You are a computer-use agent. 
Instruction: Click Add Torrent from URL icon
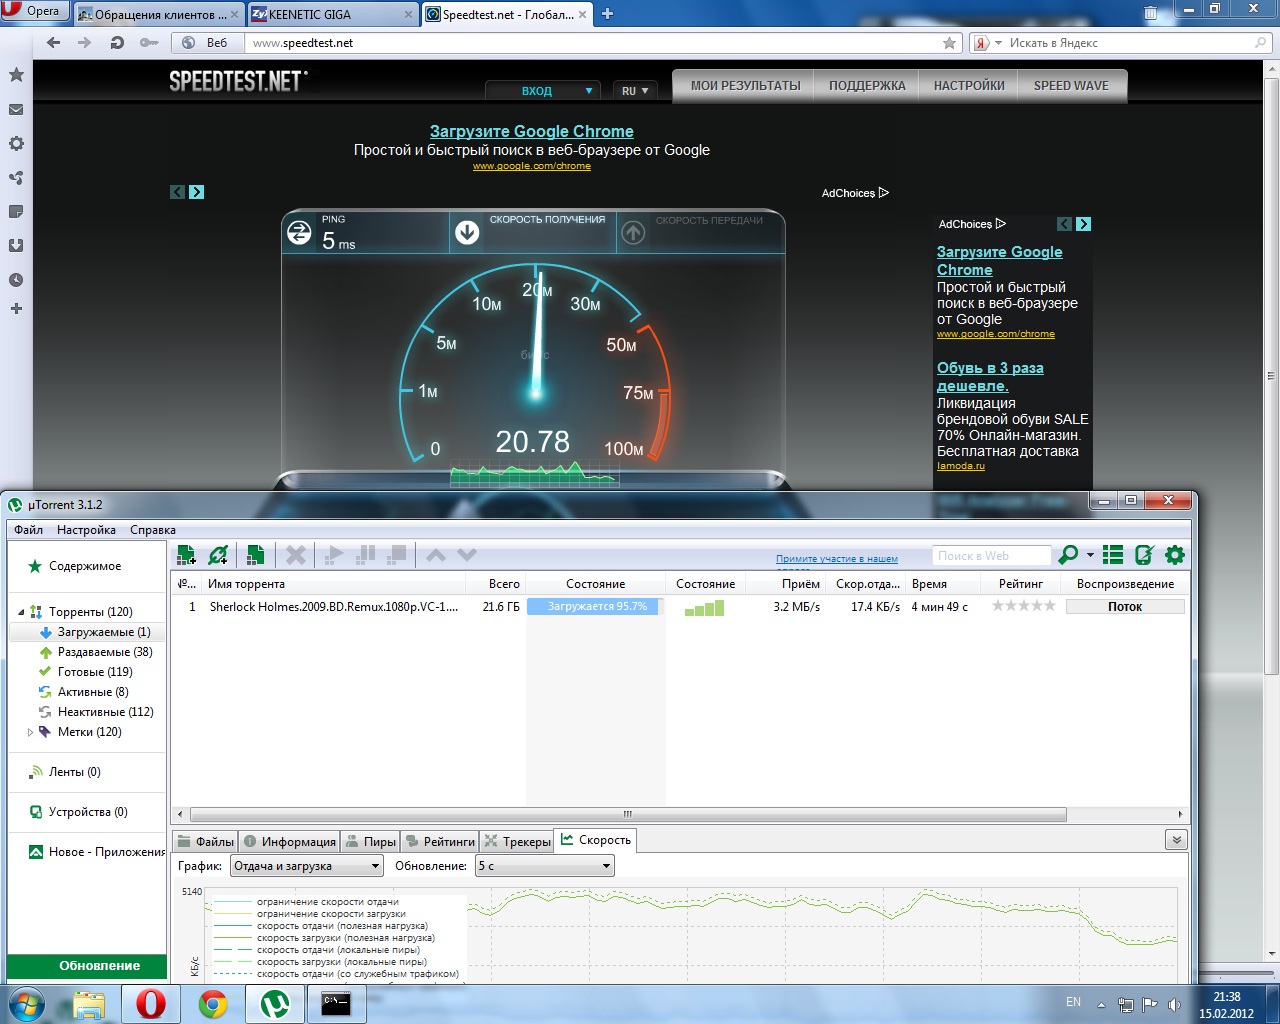click(218, 555)
